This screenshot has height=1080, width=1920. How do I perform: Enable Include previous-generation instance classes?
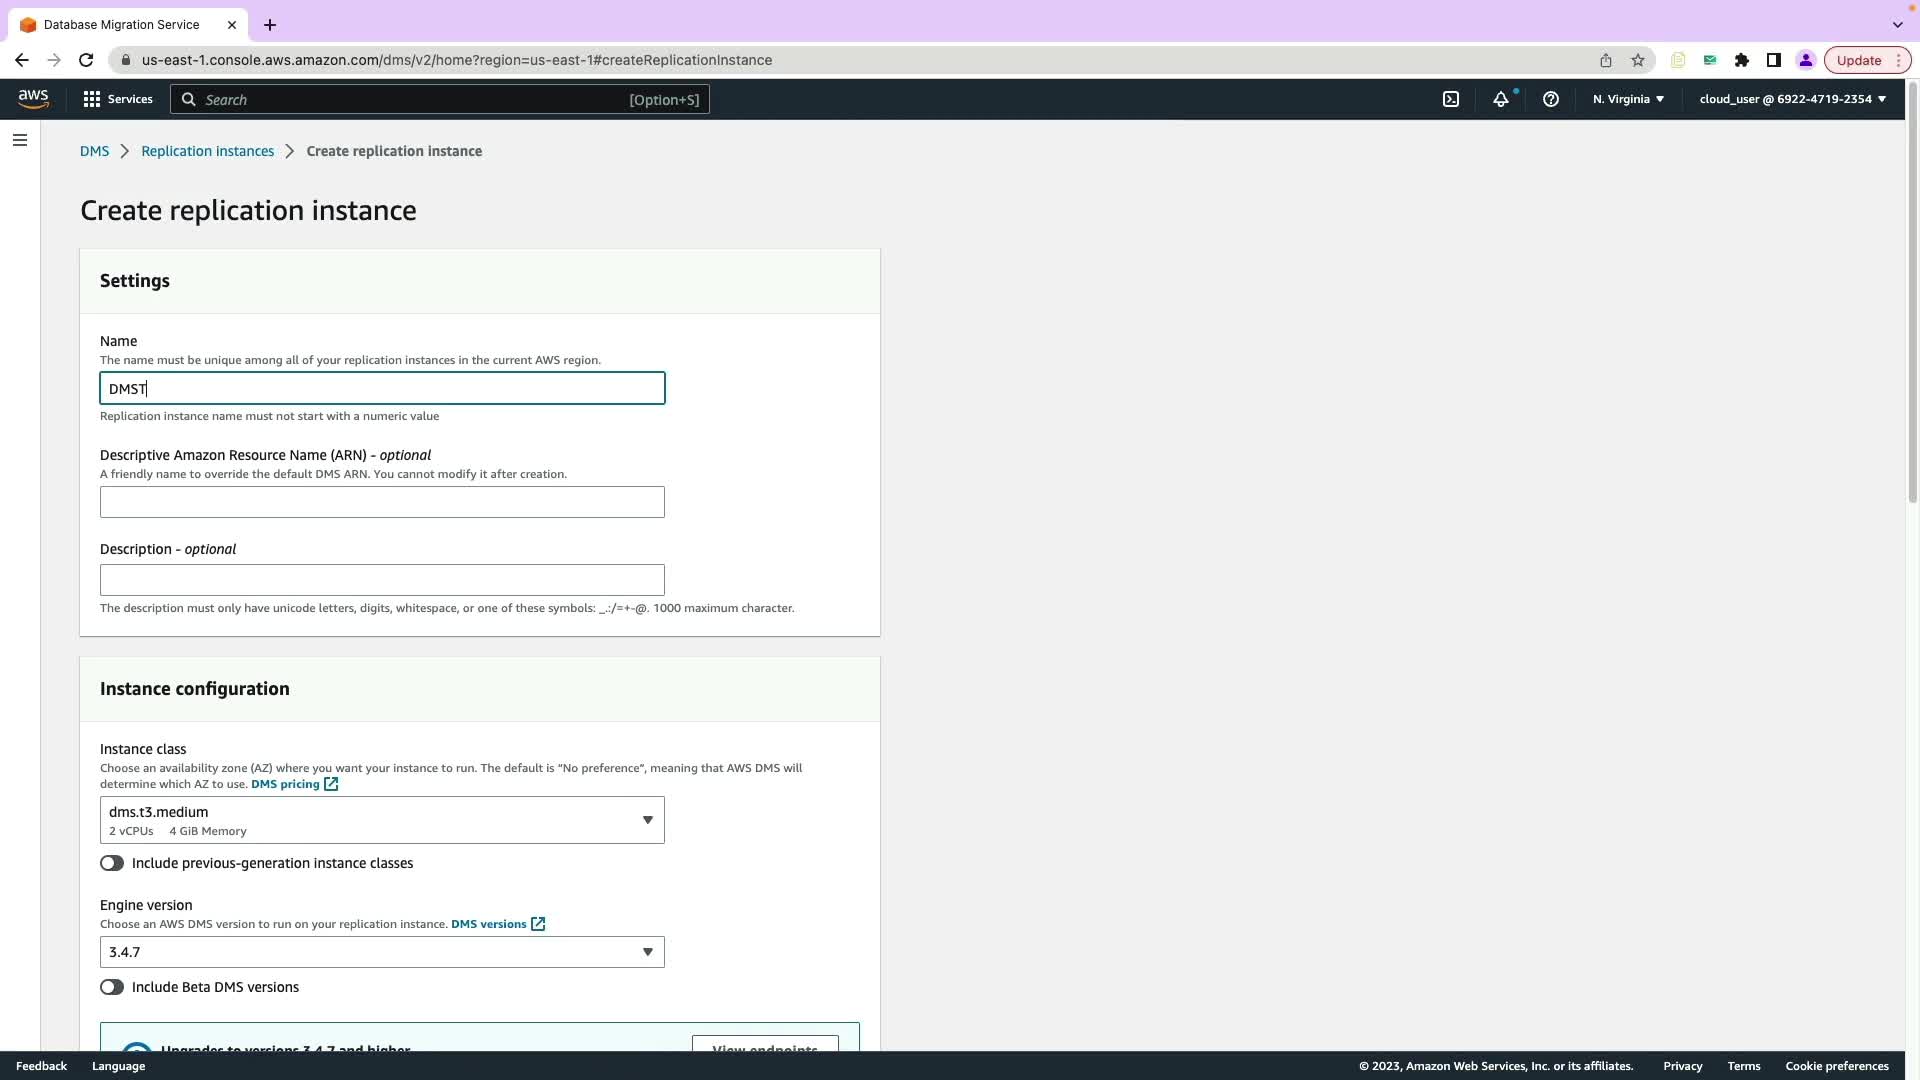[112, 863]
